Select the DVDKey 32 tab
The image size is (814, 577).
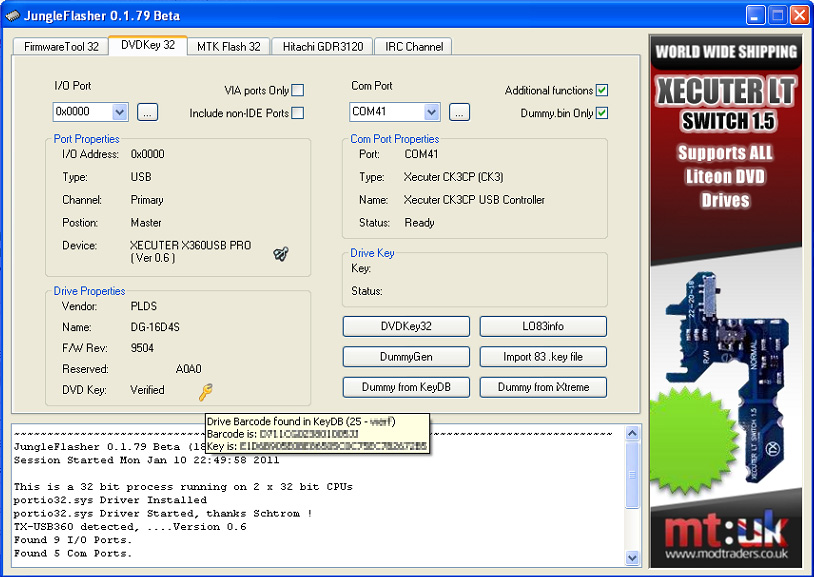[148, 45]
